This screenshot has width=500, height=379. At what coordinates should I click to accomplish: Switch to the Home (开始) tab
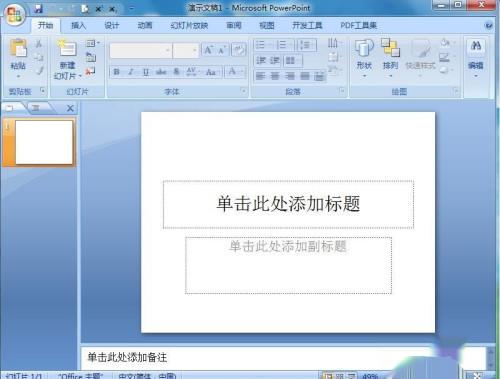click(x=45, y=25)
